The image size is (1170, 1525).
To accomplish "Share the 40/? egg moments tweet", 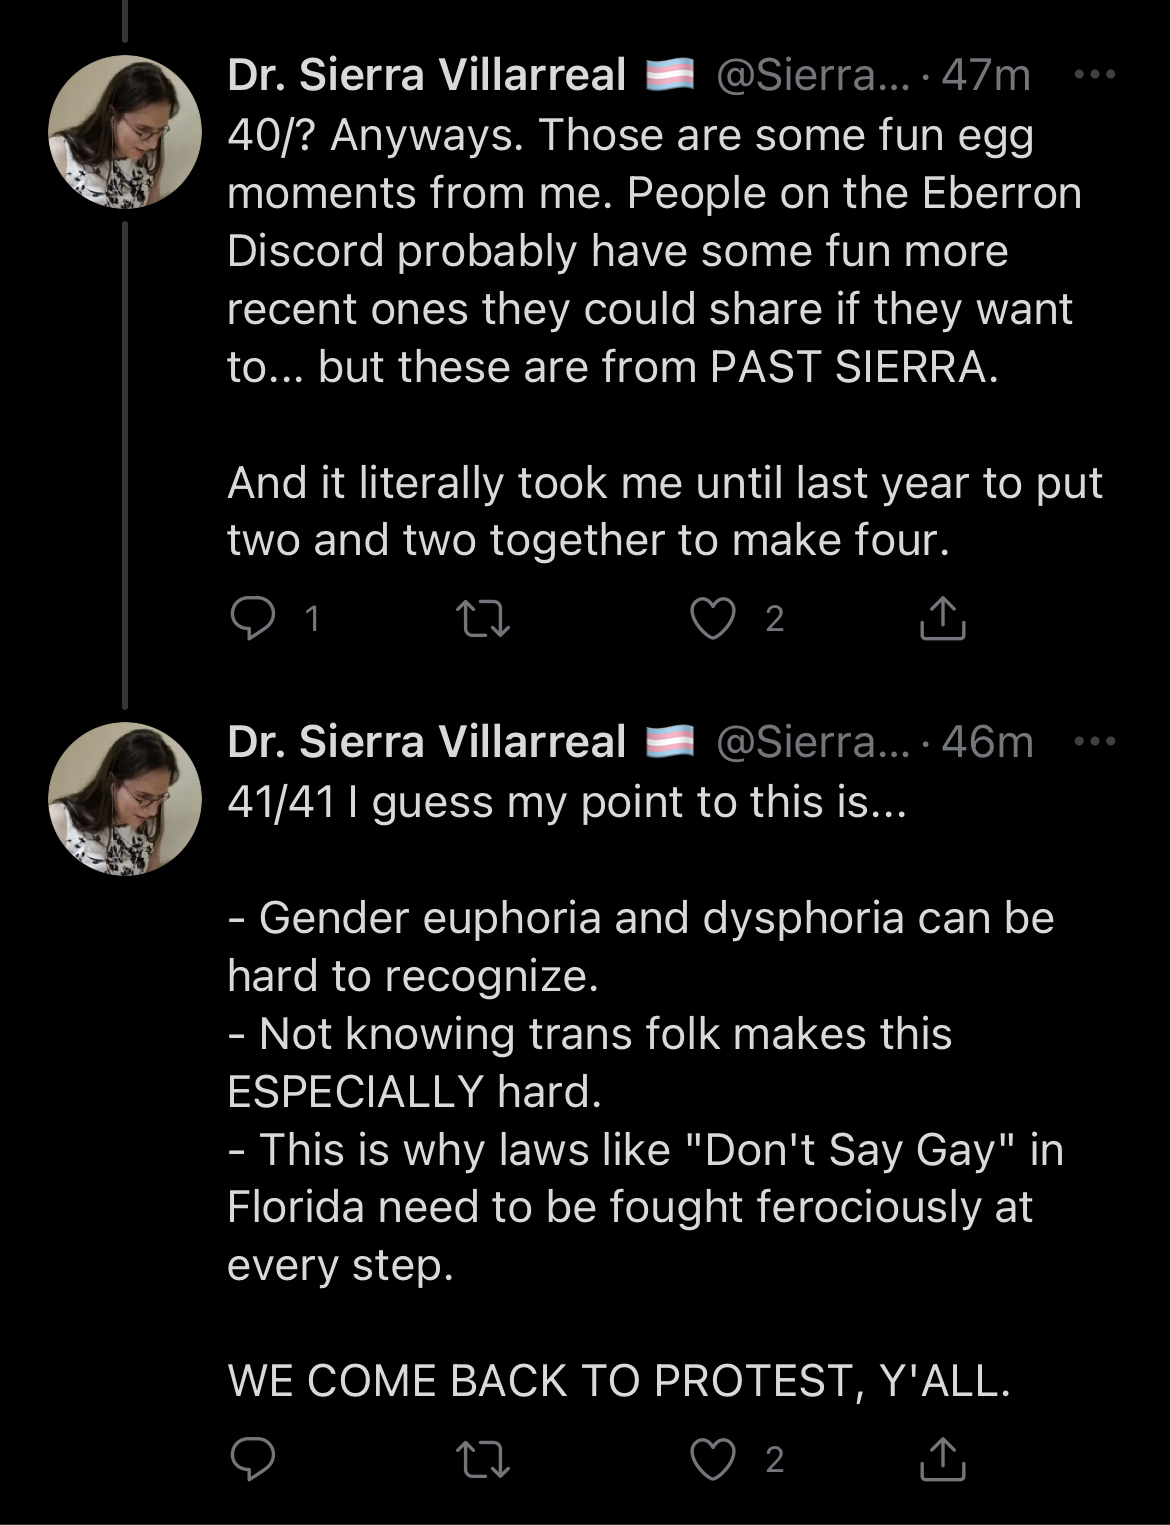I will point(942,618).
